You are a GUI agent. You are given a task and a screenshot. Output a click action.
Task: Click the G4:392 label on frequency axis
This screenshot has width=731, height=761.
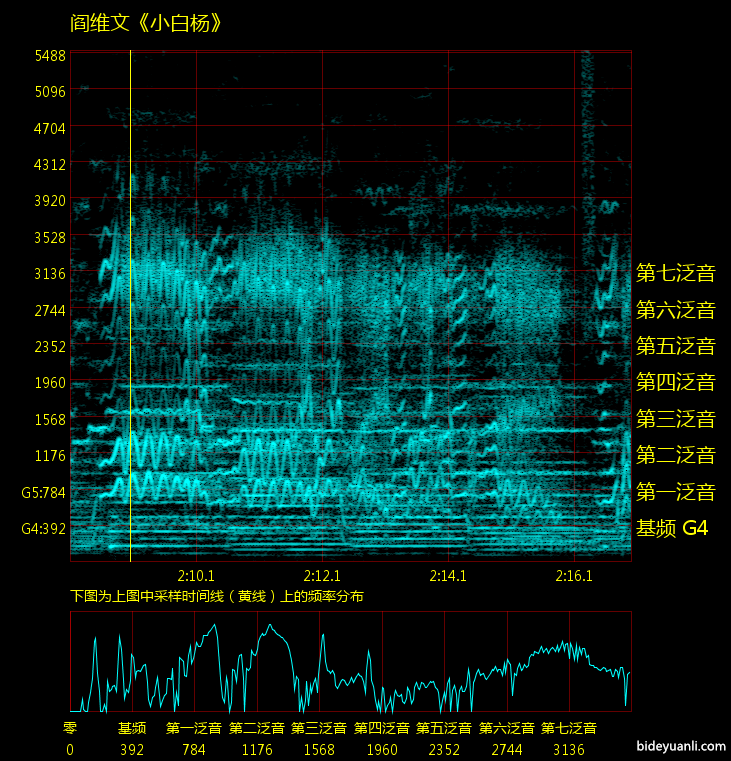point(43,528)
